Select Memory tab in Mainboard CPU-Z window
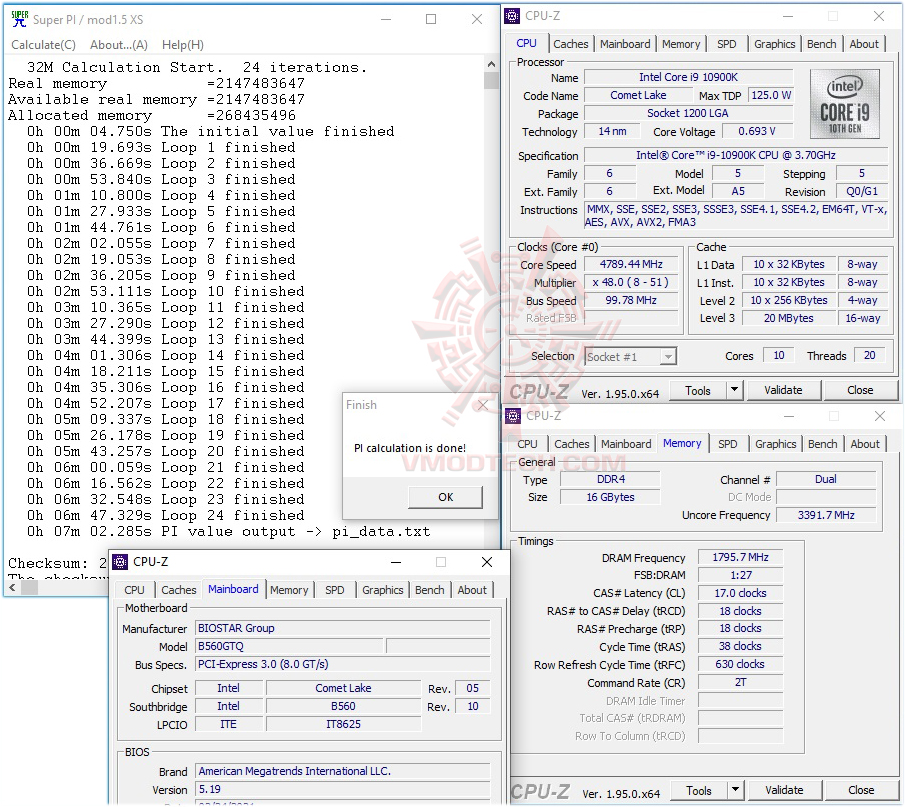905x807 pixels. [x=289, y=590]
